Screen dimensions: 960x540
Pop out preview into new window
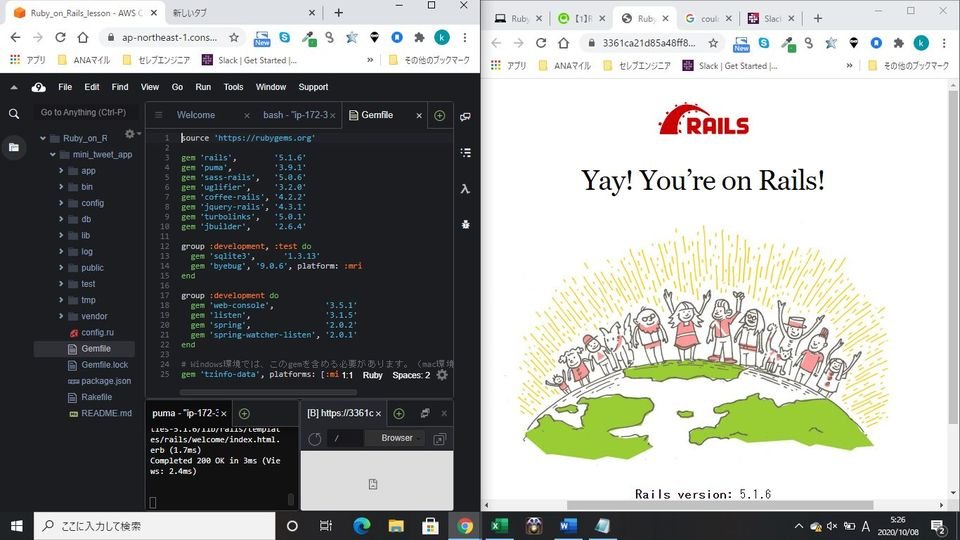coord(440,439)
